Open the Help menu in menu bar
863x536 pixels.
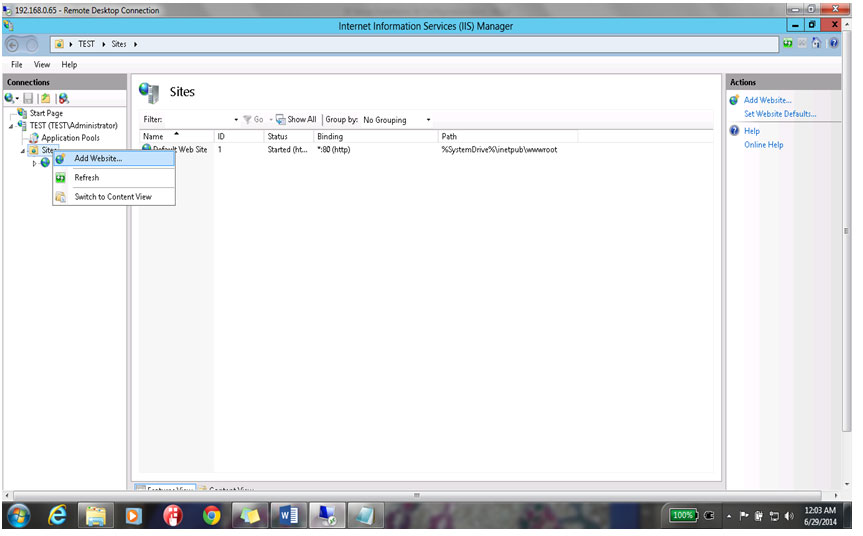69,64
